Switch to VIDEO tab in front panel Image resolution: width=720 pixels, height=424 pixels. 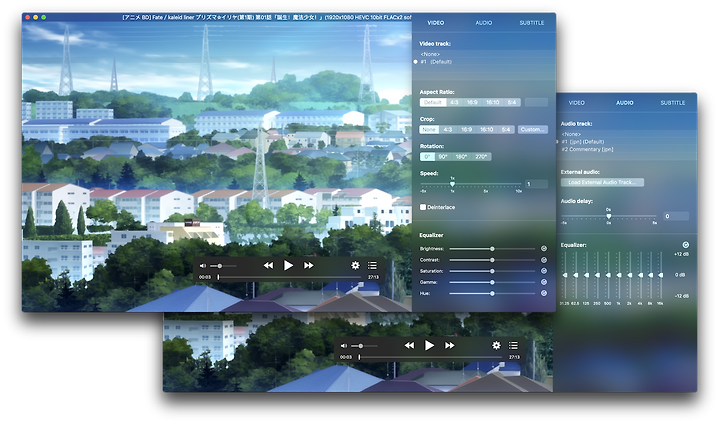435,23
